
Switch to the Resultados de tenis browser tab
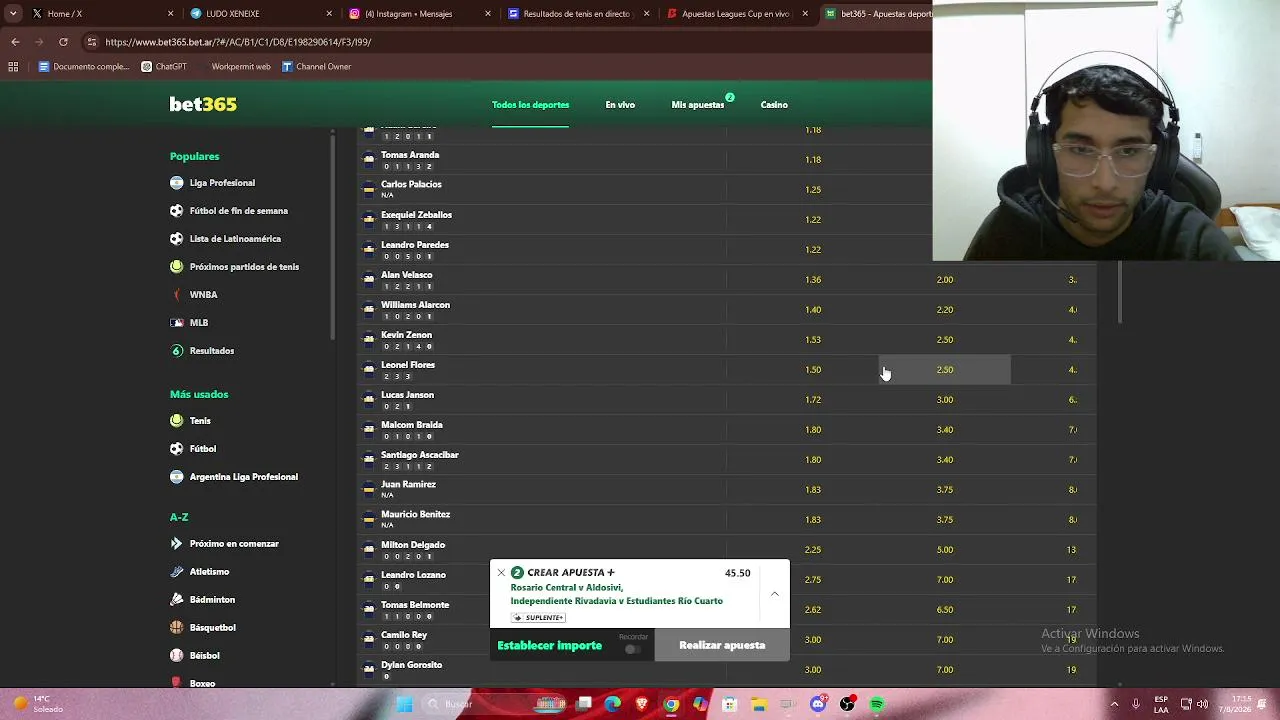578,14
